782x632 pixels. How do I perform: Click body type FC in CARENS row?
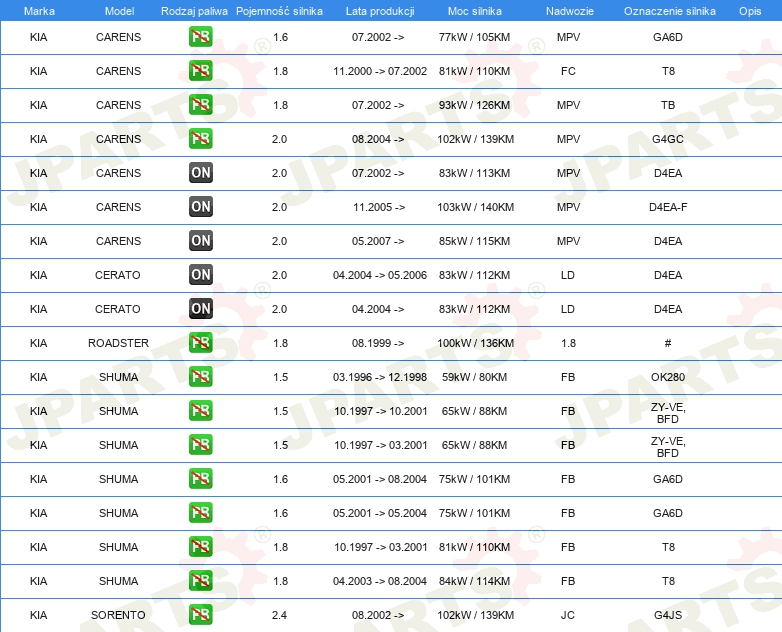coord(568,71)
